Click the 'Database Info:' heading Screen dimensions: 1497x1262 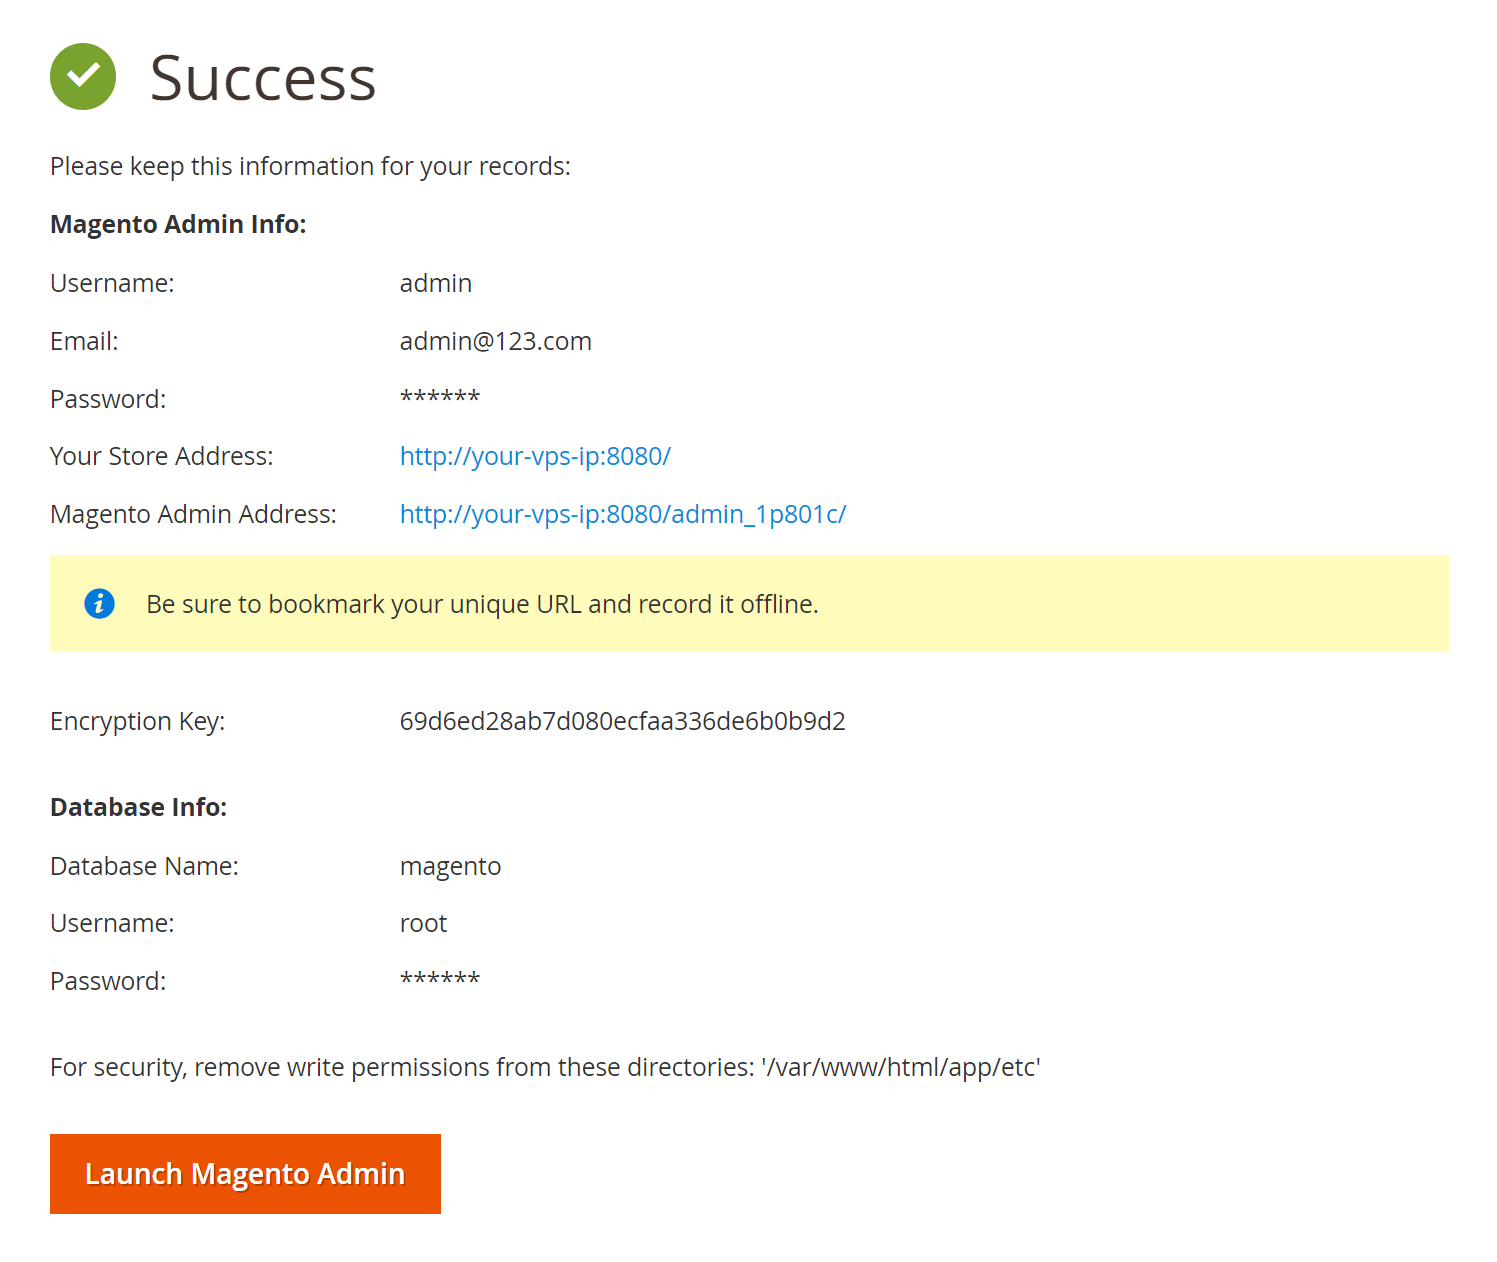click(138, 808)
